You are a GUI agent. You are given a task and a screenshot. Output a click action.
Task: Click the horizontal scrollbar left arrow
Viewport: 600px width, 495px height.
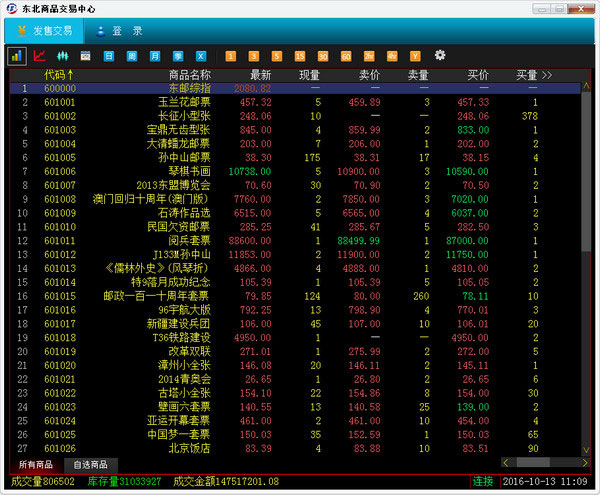pyautogui.click(x=506, y=463)
